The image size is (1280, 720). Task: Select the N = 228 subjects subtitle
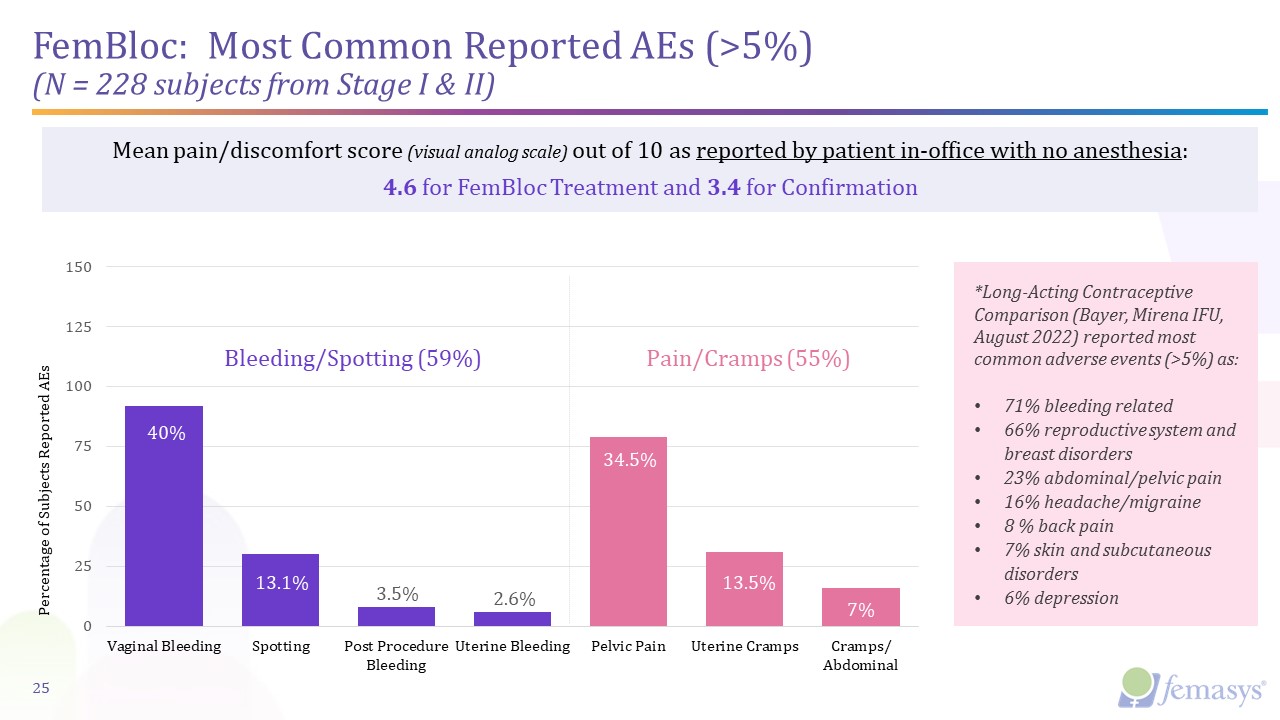(265, 87)
